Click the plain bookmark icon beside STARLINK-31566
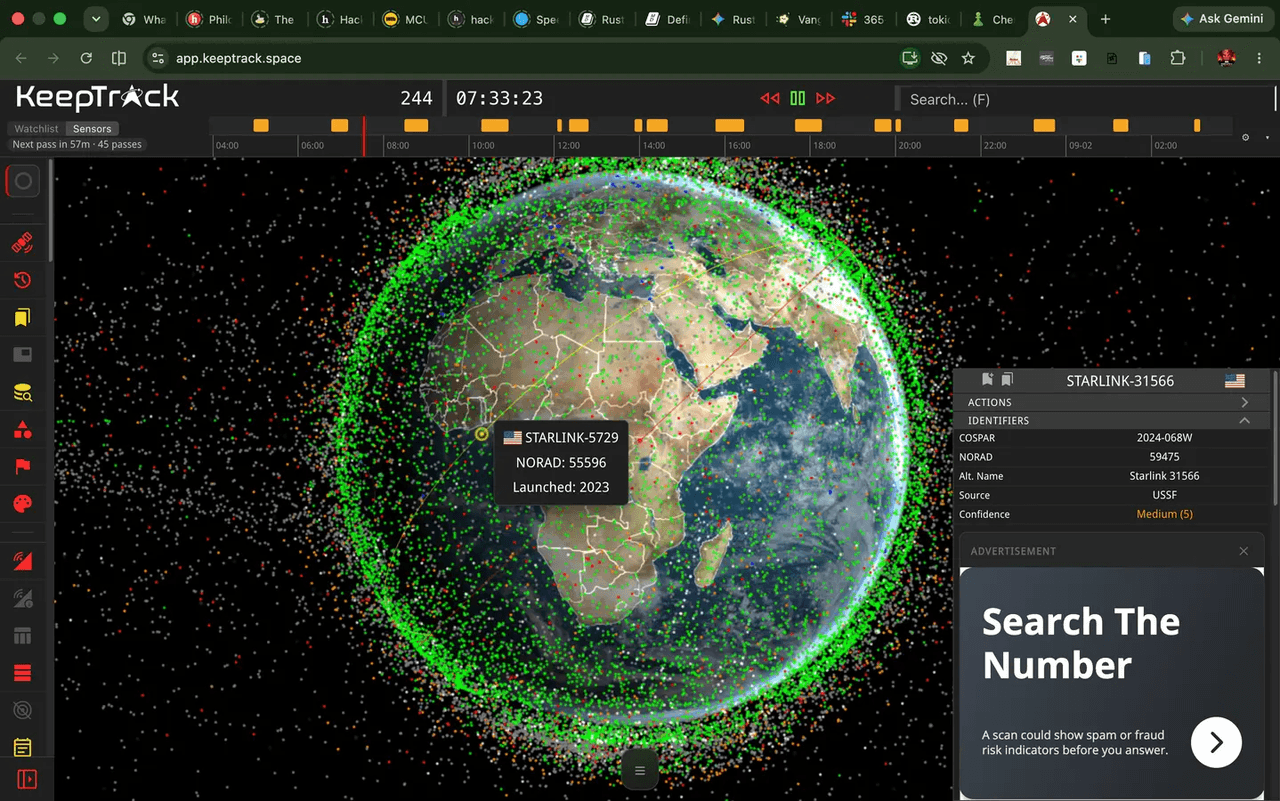Viewport: 1280px width, 801px height. pyautogui.click(x=1007, y=379)
